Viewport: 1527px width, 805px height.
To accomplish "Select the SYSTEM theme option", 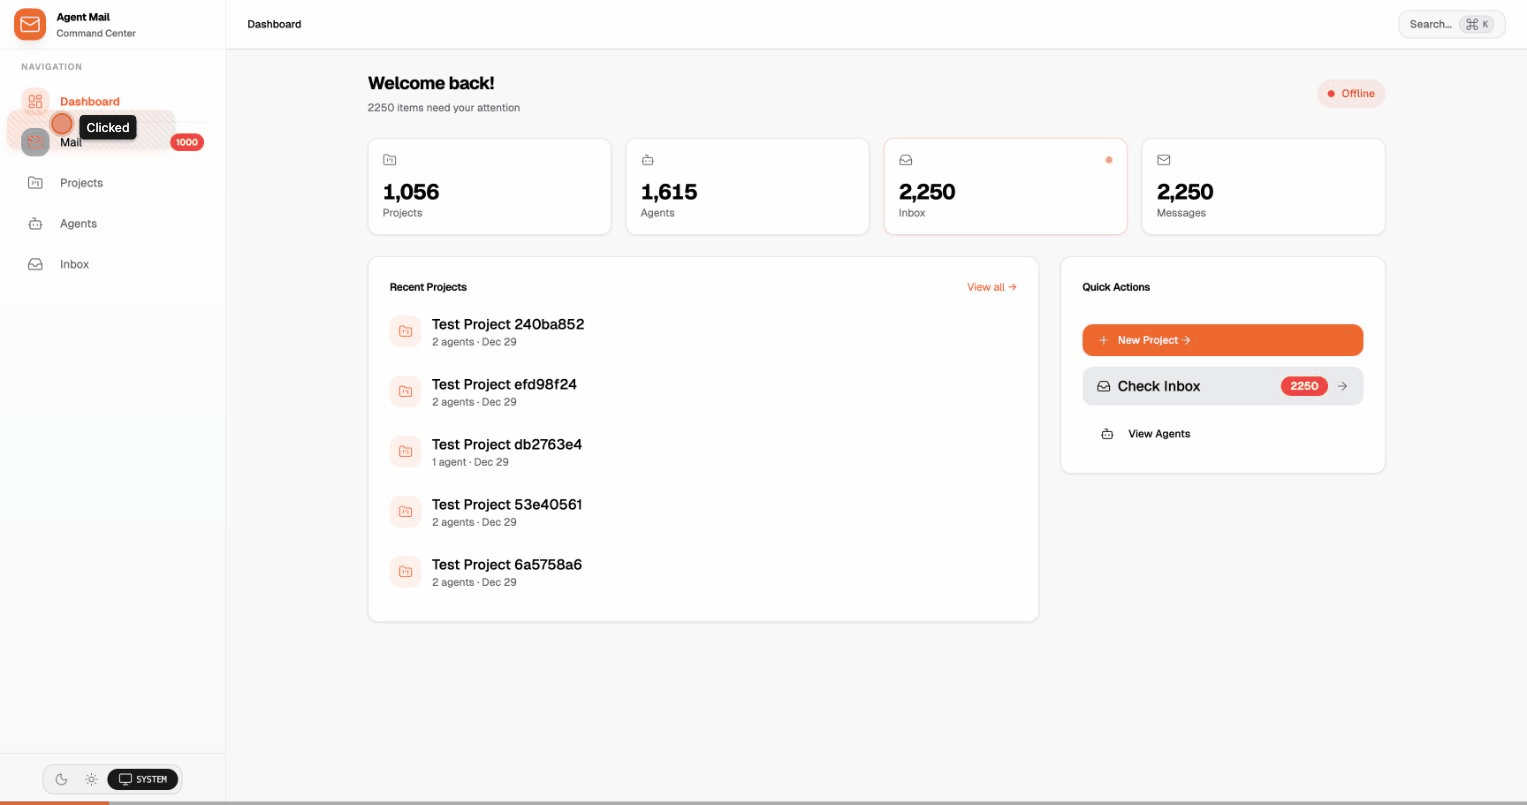I will (x=143, y=779).
